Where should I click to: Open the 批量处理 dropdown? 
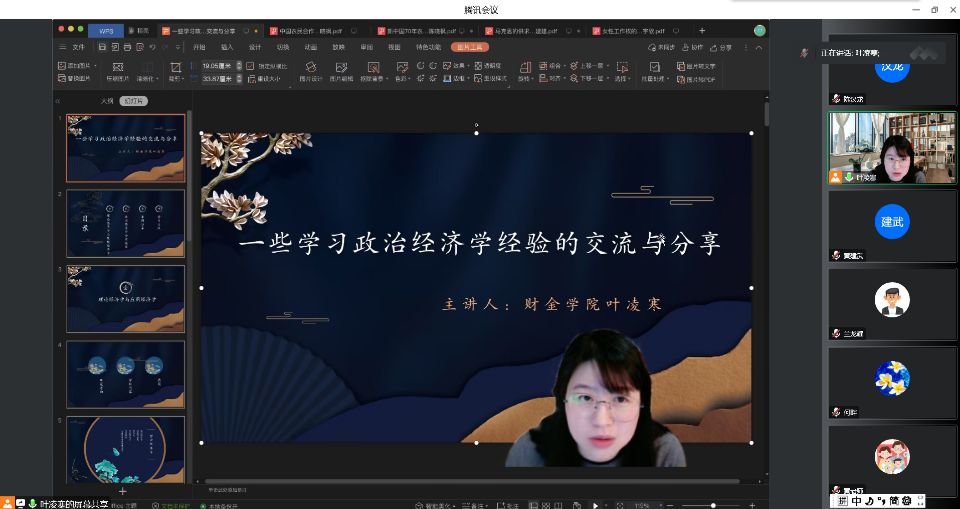[x=654, y=72]
